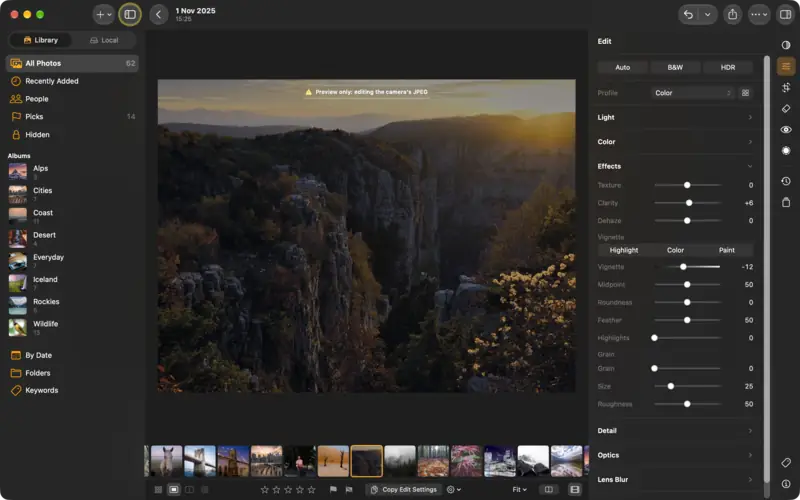Image resolution: width=800 pixels, height=500 pixels.
Task: Select the Edit sliders panel icon
Action: pyautogui.click(x=786, y=66)
